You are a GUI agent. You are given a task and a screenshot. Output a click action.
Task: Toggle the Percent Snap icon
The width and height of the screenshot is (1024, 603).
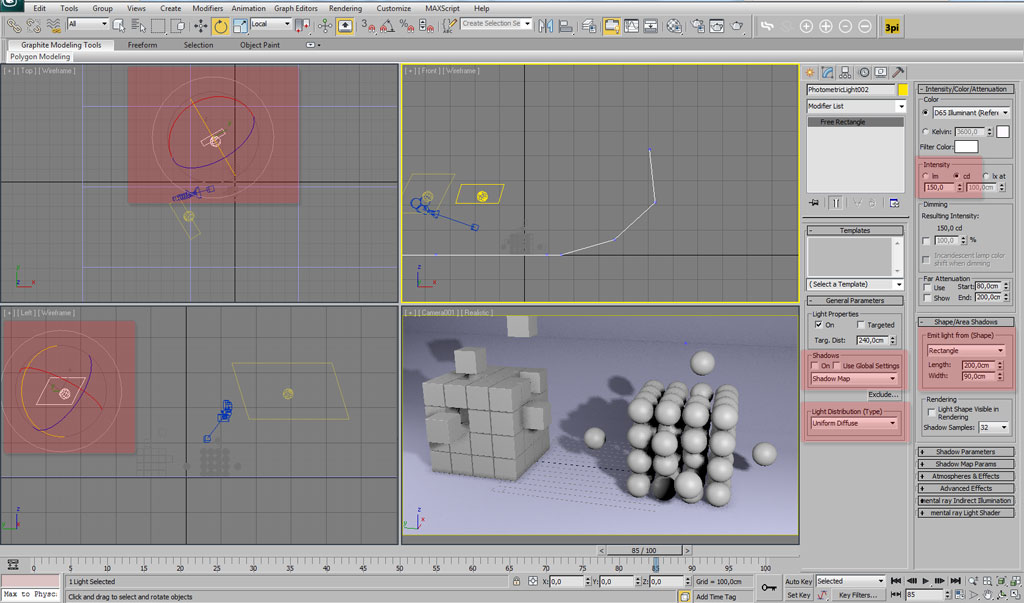pyautogui.click(x=406, y=26)
